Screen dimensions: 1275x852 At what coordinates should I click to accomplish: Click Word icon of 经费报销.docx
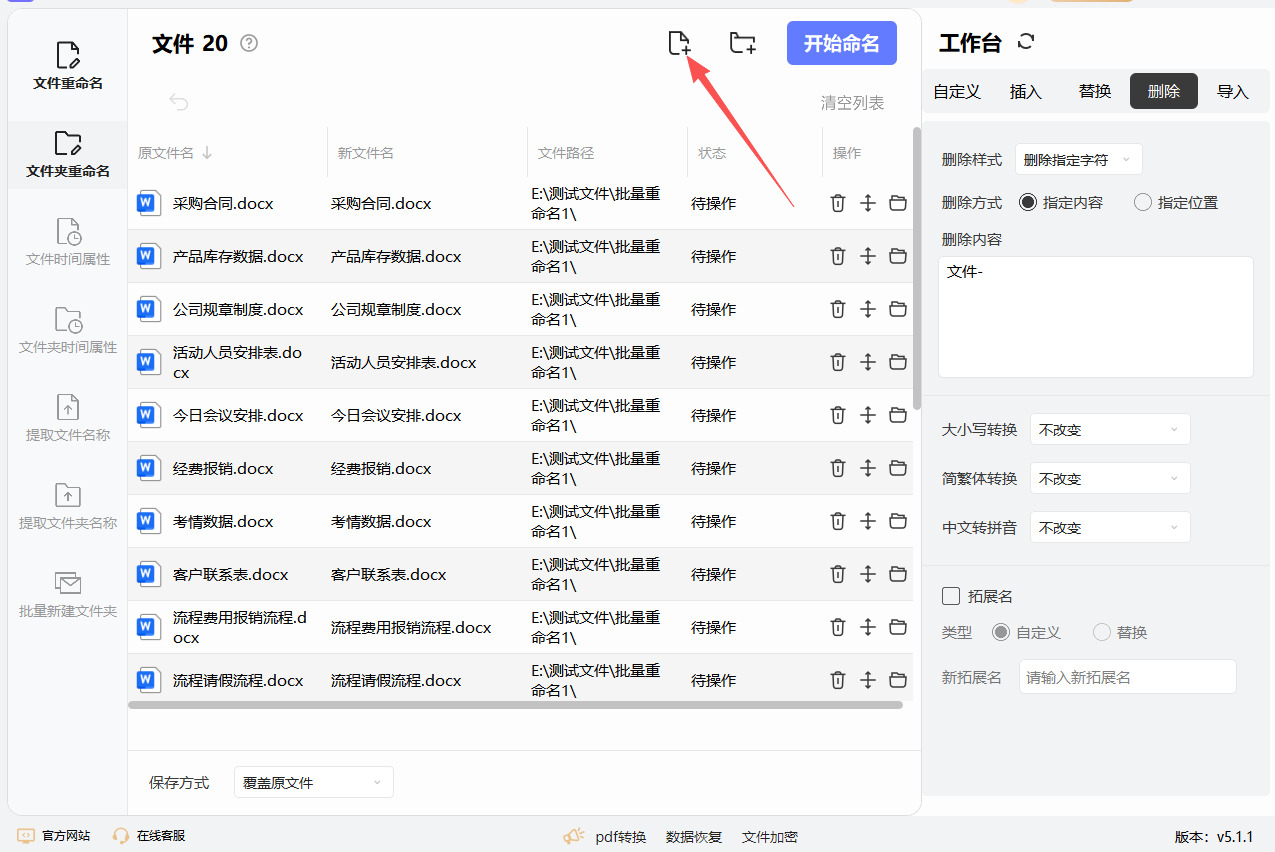pyautogui.click(x=148, y=468)
